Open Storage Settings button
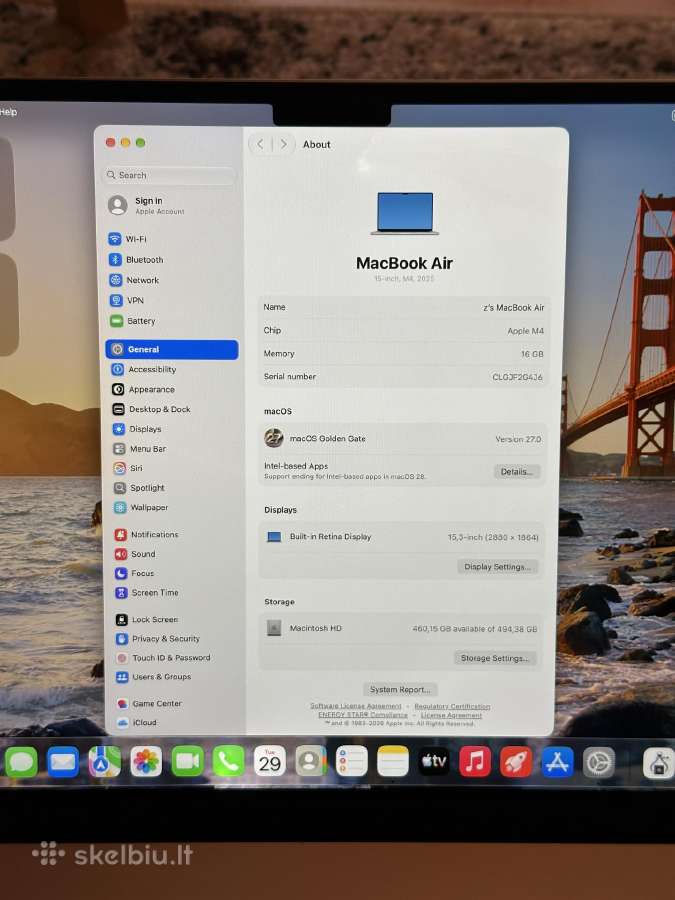 click(x=495, y=658)
